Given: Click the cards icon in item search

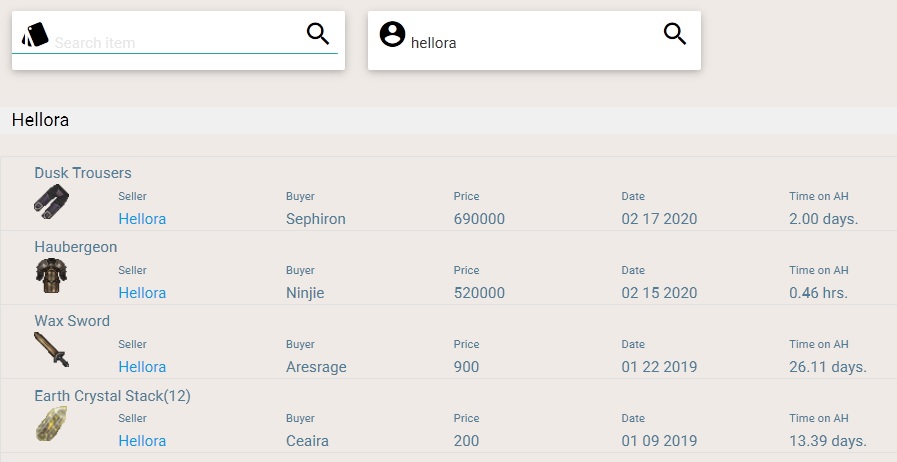Looking at the screenshot, I should 35,35.
